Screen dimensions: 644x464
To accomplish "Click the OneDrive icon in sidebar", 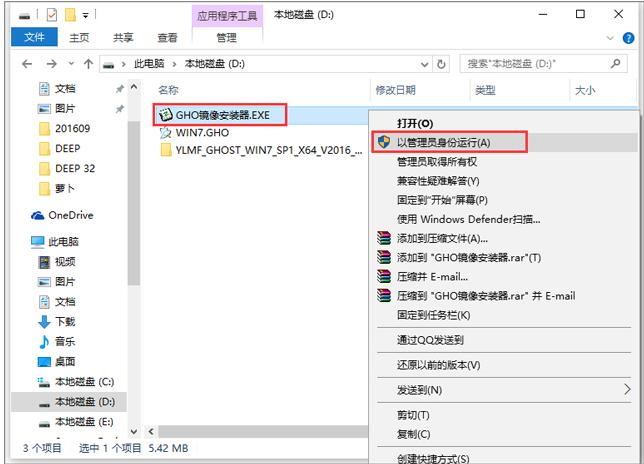I will coord(38,215).
